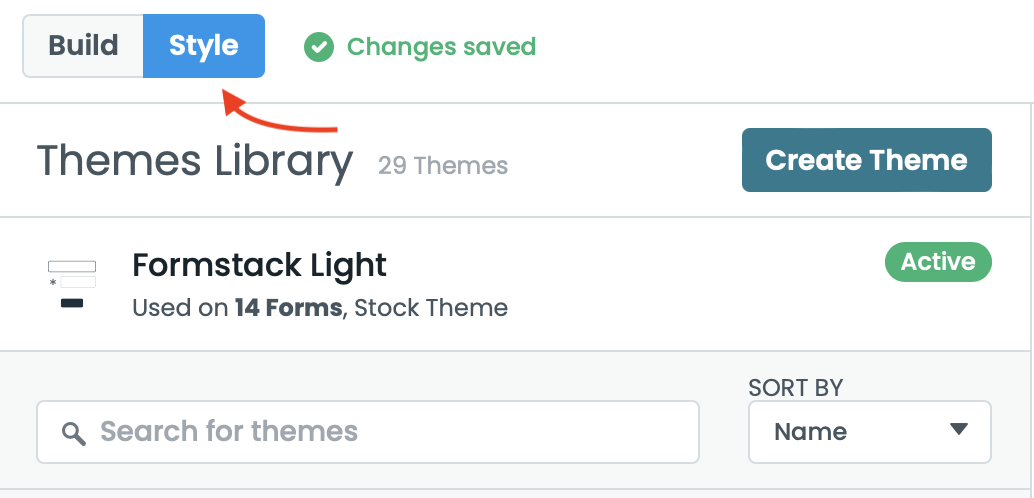This screenshot has height=498, width=1034.
Task: Click the Name value in sort box
Action: click(x=811, y=432)
